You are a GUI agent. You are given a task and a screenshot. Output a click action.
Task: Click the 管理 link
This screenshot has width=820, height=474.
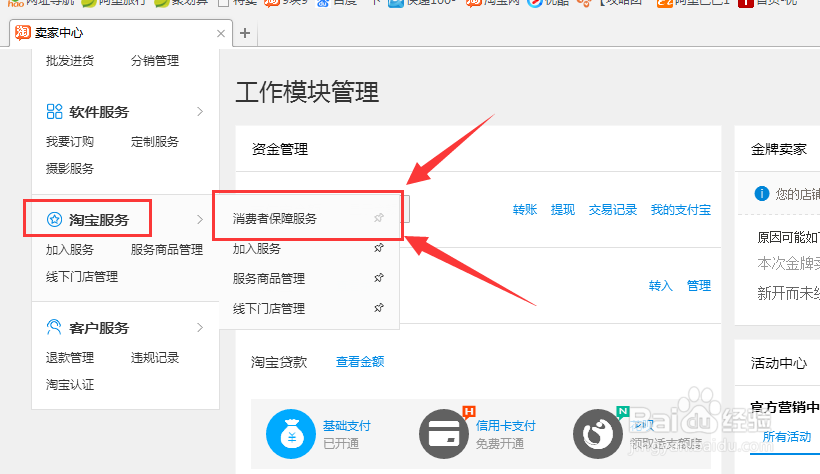(699, 286)
